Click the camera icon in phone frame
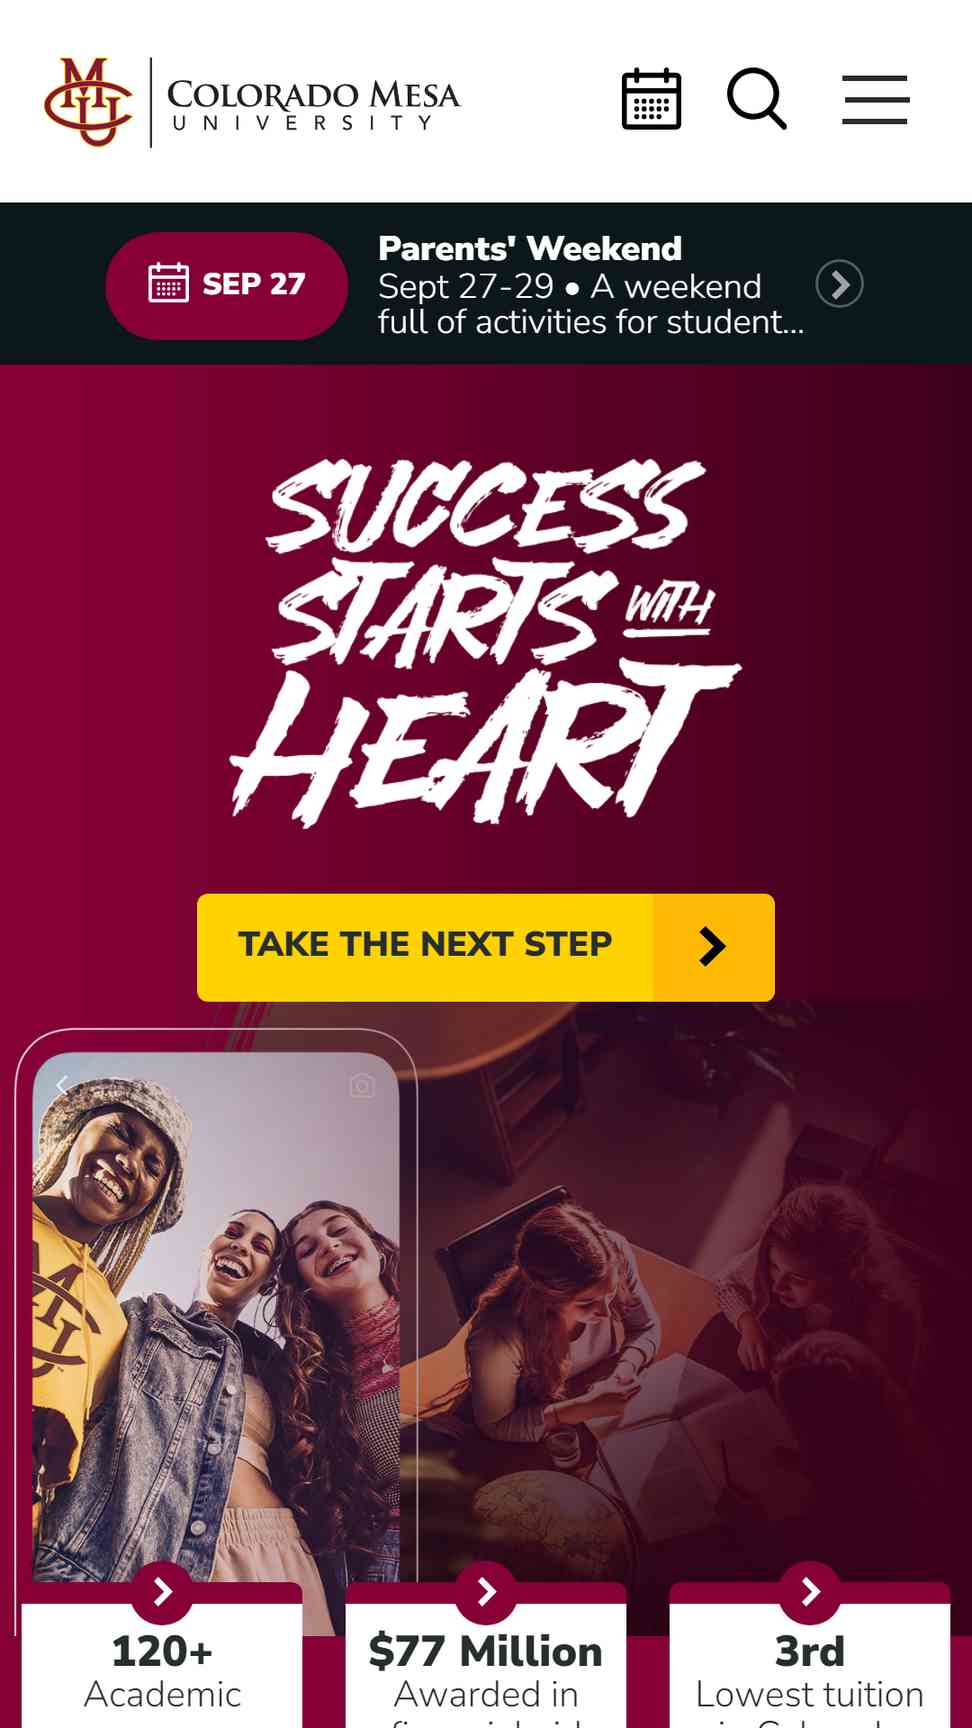The height and width of the screenshot is (1728, 972). [362, 1085]
